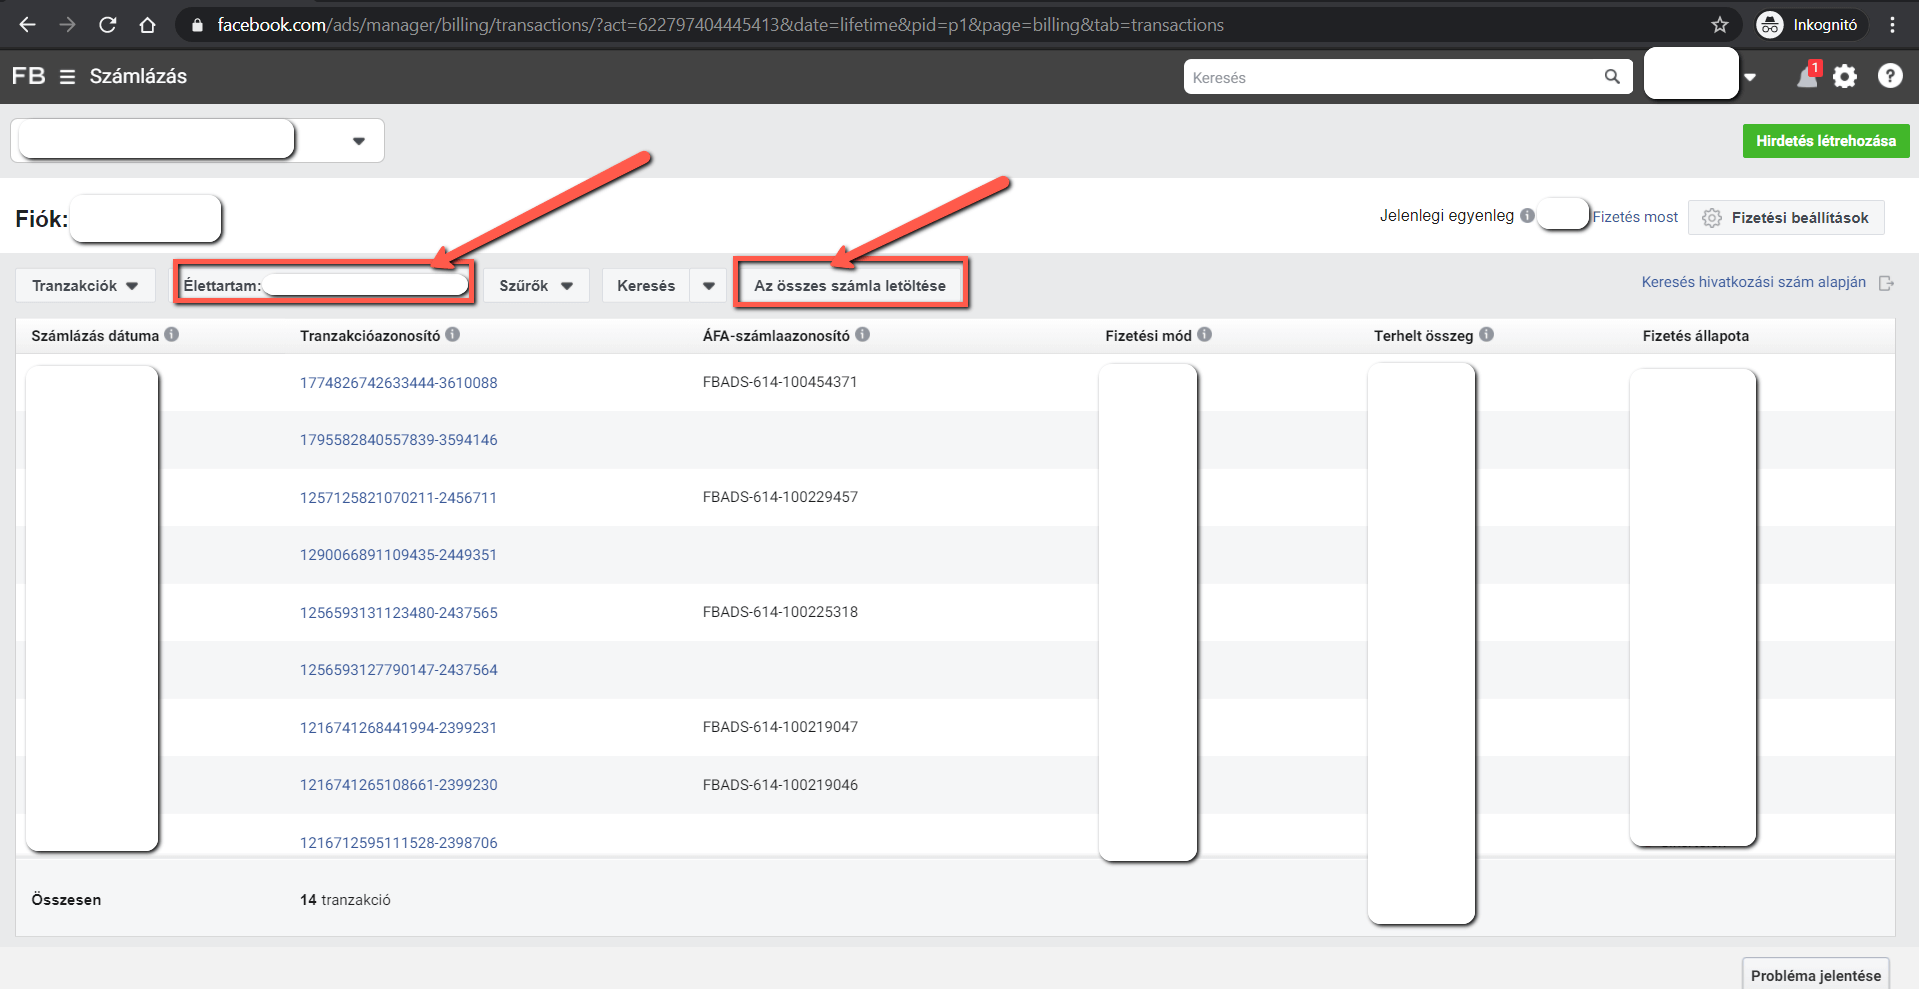
Task: Select invoice ID FBADS-614-100219047
Action: coord(780,727)
